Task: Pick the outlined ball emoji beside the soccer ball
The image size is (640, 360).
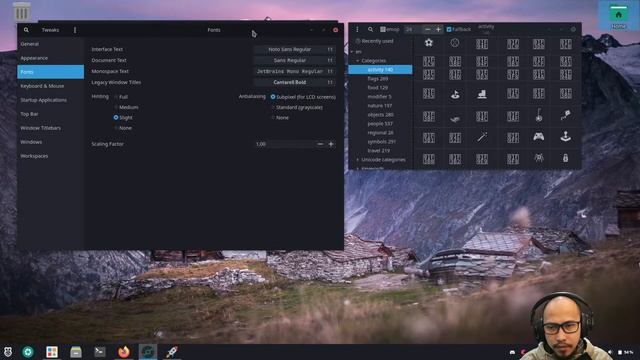Action: [x=455, y=42]
